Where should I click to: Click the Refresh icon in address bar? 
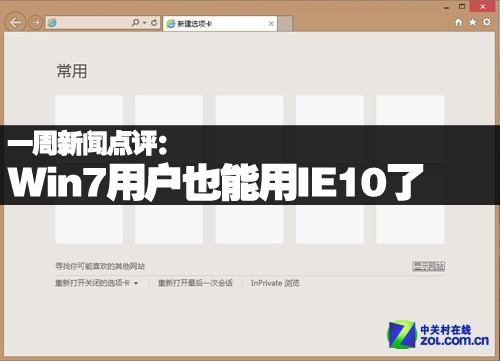click(154, 22)
